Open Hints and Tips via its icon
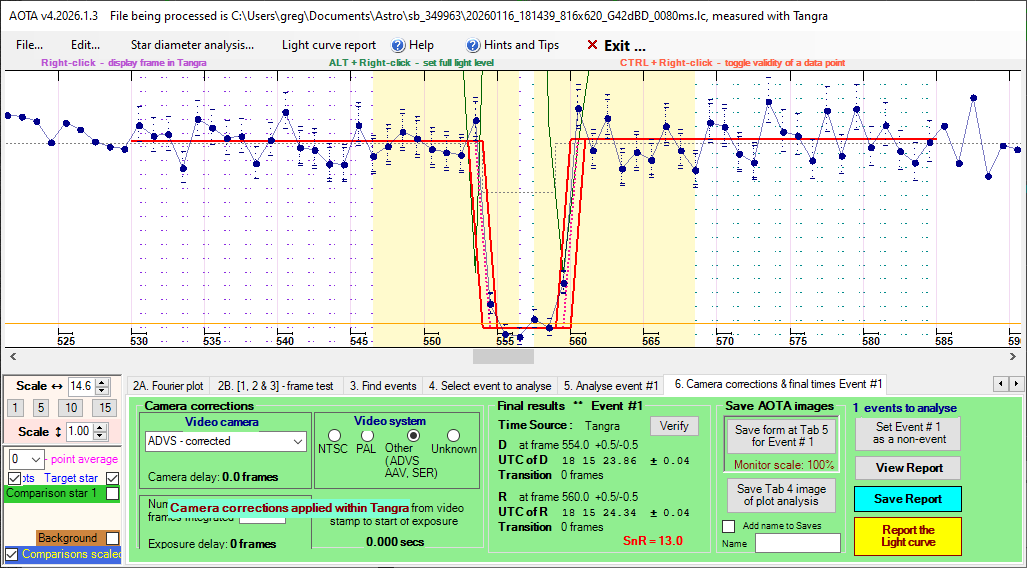The width and height of the screenshot is (1027, 568). (x=474, y=45)
